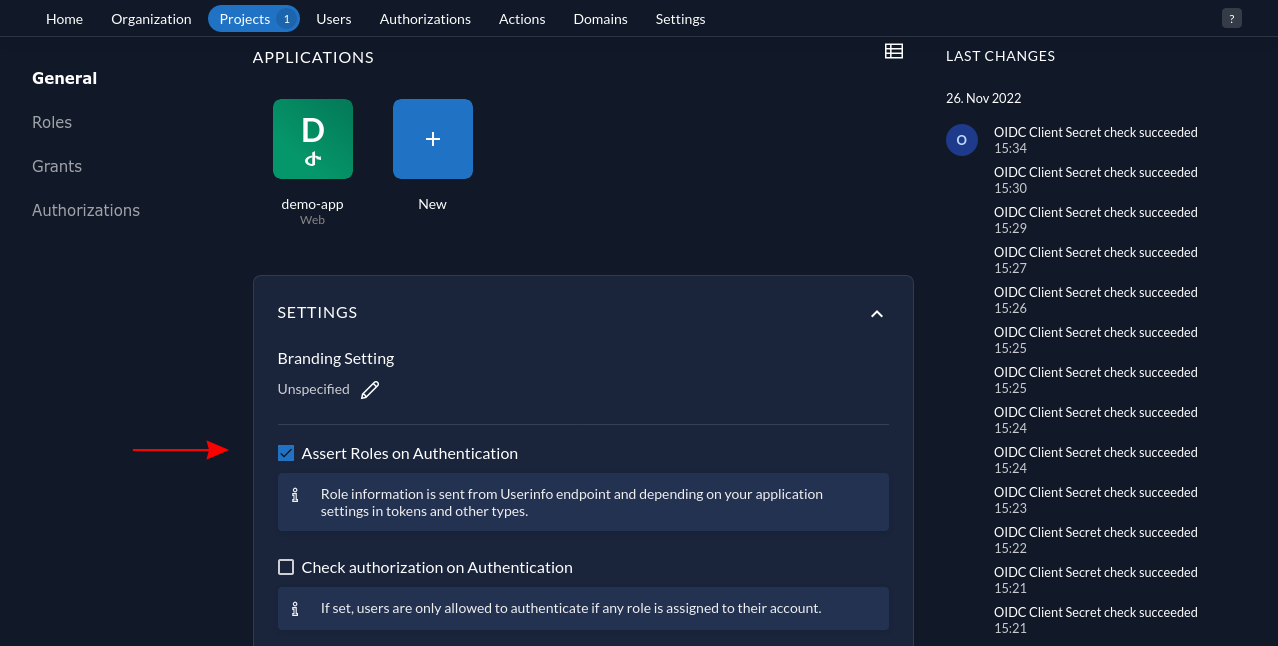
Task: Open the Organization tab
Action: click(151, 18)
